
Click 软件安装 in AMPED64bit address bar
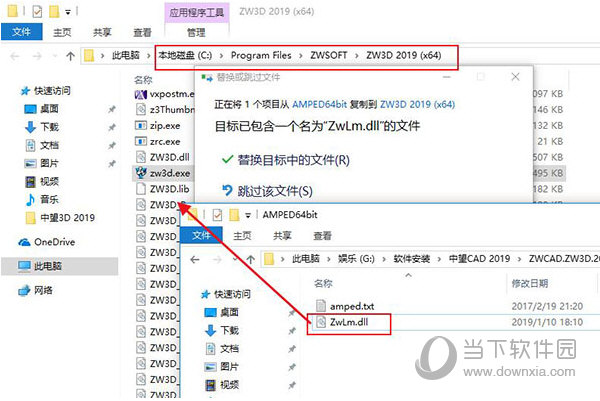click(x=412, y=259)
